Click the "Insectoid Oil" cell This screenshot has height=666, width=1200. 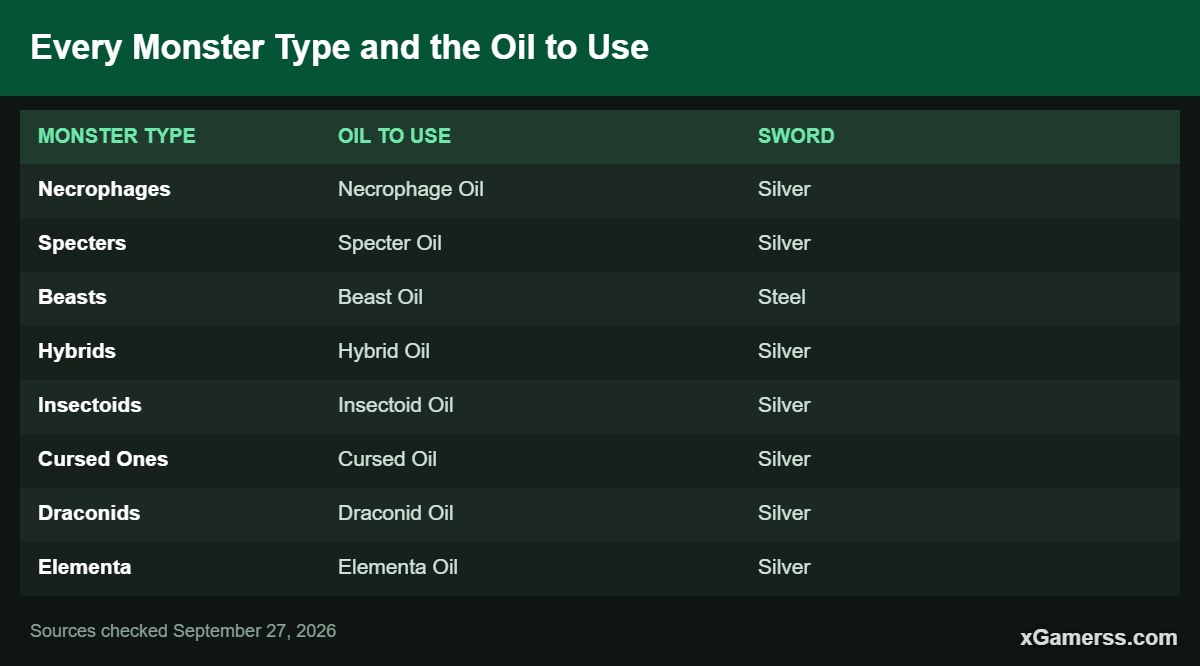396,405
